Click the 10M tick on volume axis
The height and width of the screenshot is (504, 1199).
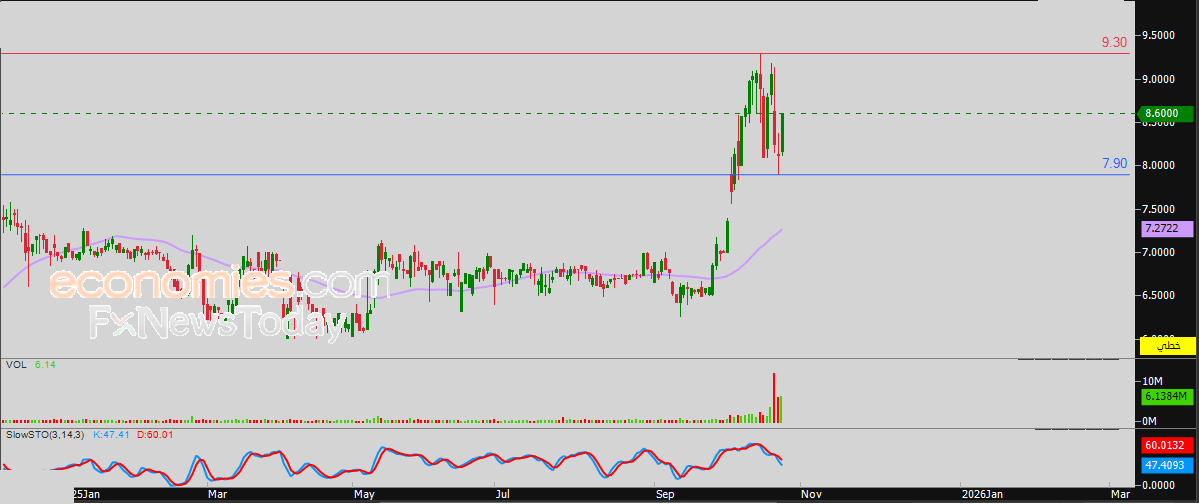(1153, 381)
